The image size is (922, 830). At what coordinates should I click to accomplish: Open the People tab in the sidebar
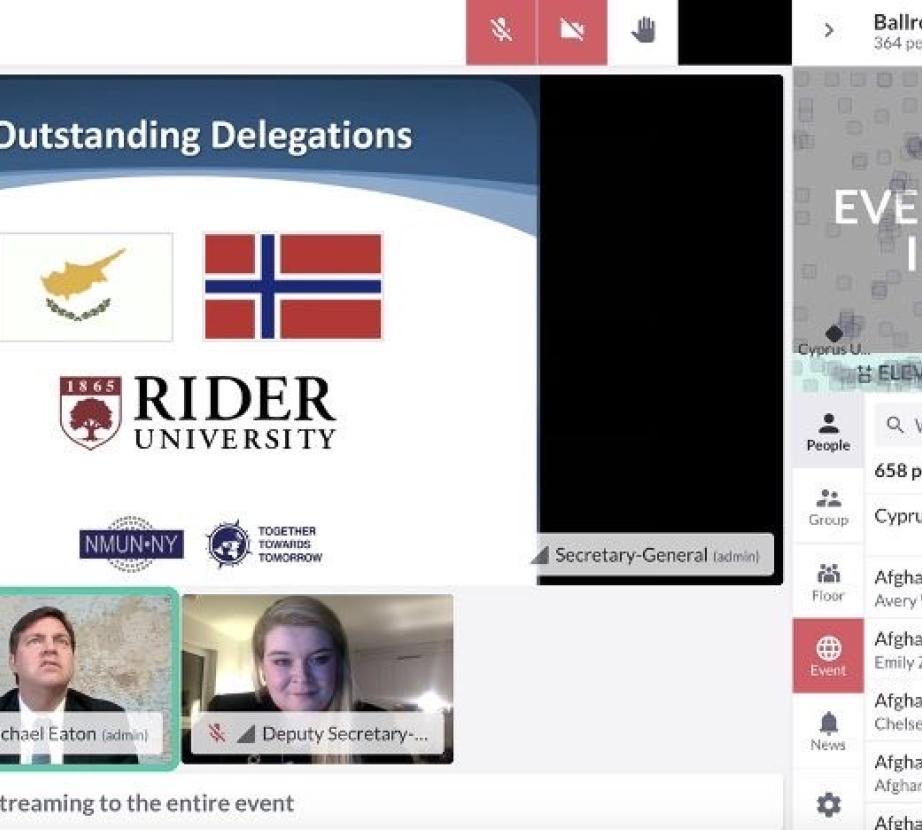828,432
